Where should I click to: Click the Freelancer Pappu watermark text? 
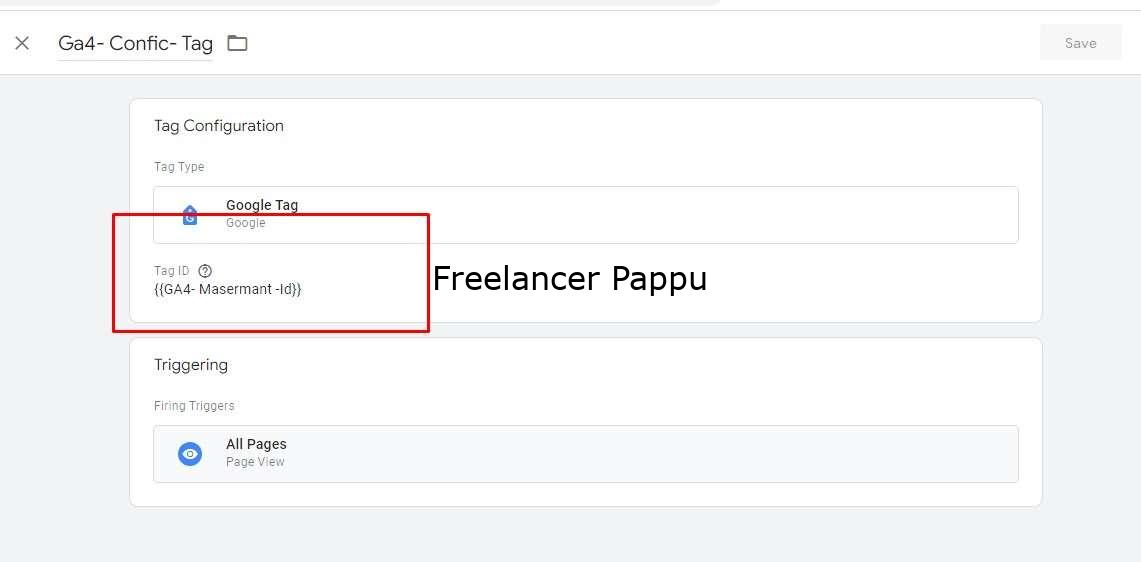570,279
